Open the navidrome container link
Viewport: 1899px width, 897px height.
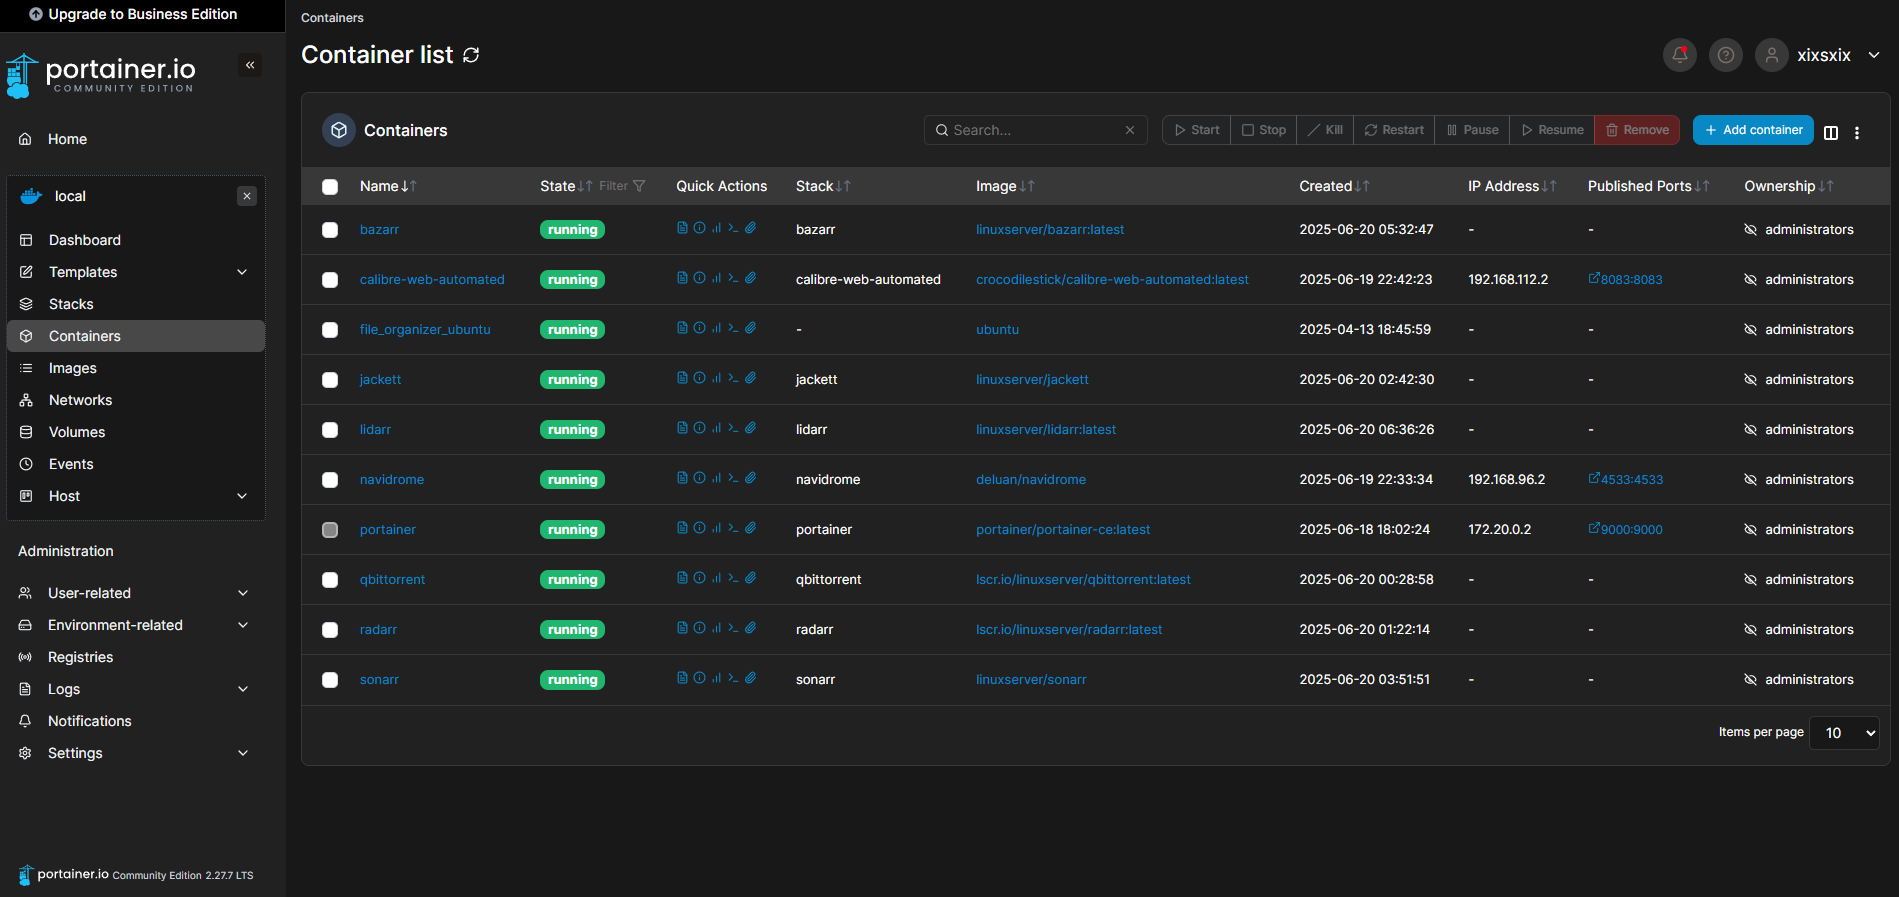(392, 480)
